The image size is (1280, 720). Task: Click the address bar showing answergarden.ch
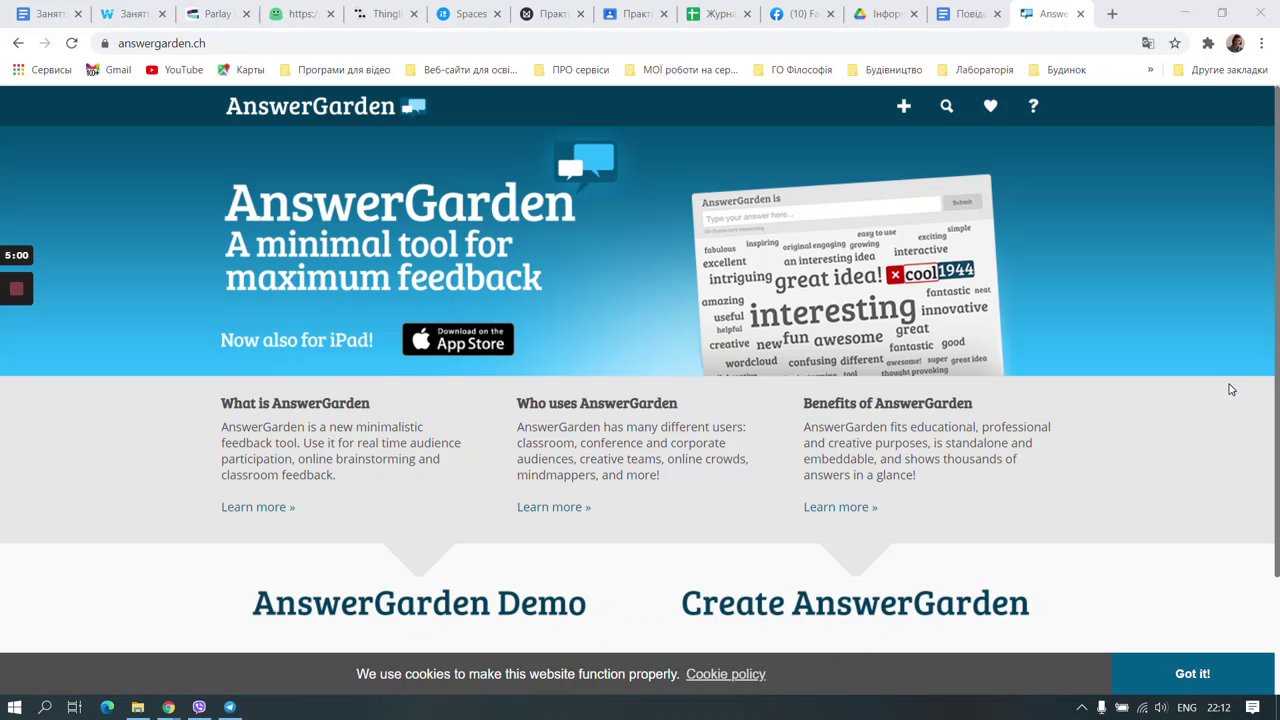[620, 43]
